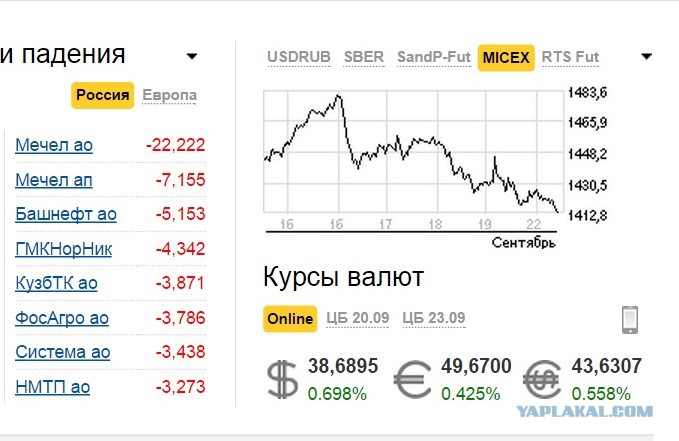
Task: Expand the gainers and losers dropdown arrow
Action: 192,56
